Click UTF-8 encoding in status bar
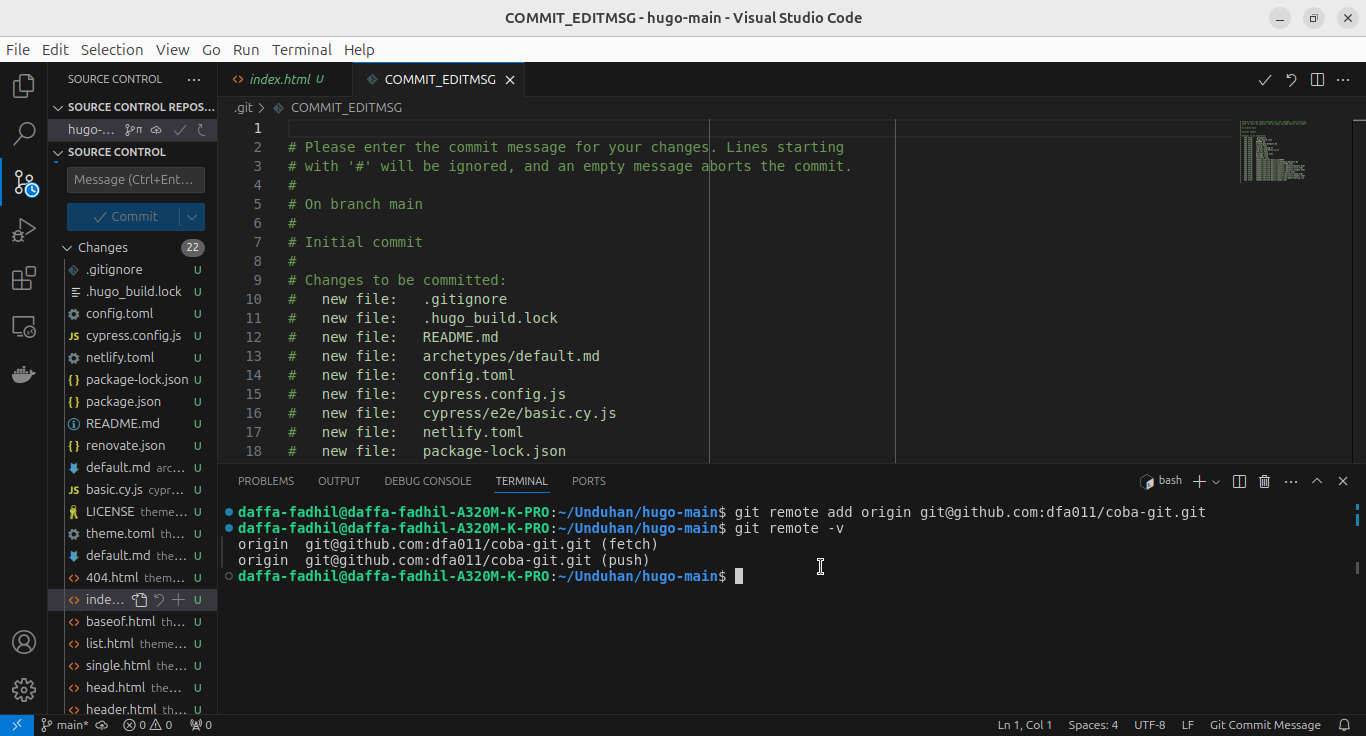This screenshot has width=1366, height=736. [x=1150, y=725]
